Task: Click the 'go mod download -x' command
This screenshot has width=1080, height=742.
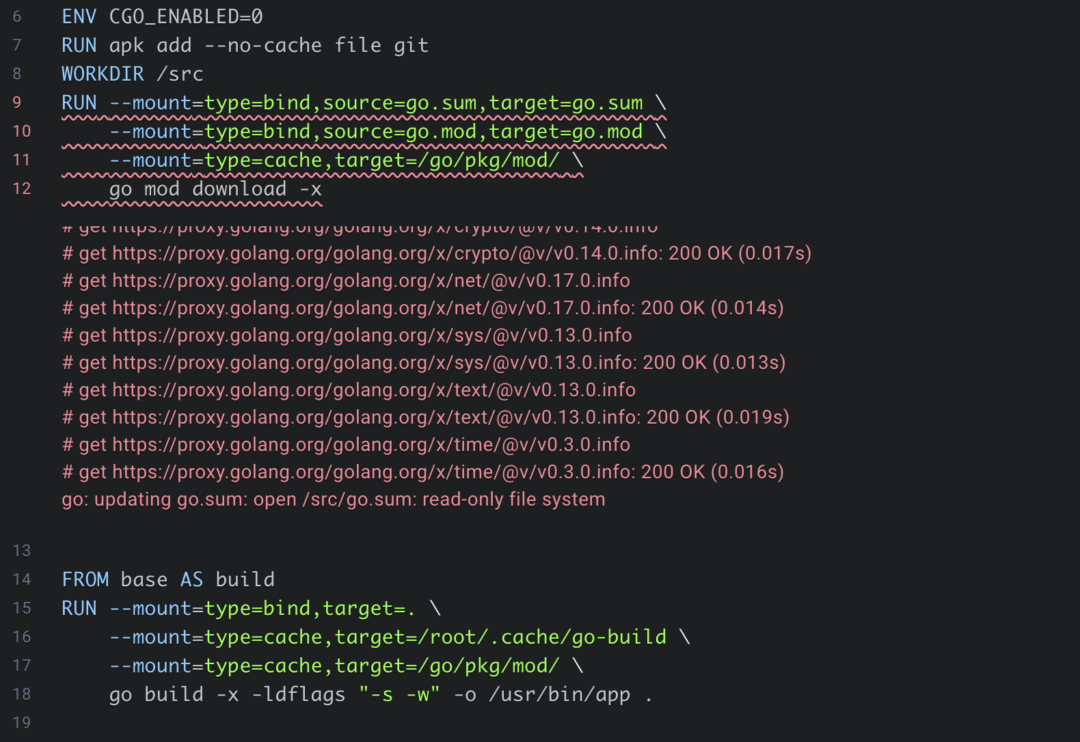Action: [x=215, y=189]
